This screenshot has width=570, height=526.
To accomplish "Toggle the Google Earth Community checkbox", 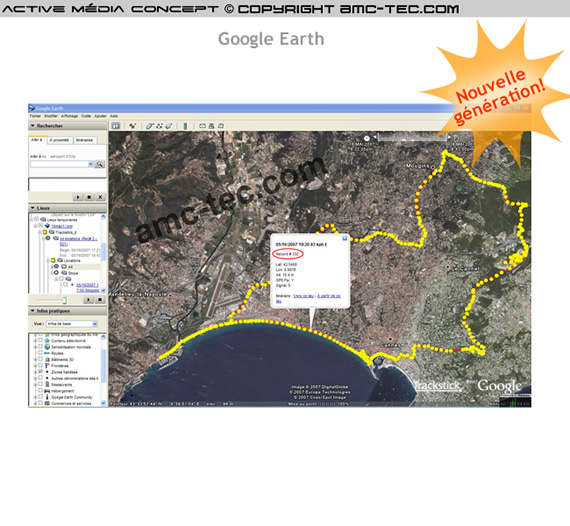I will (40, 397).
